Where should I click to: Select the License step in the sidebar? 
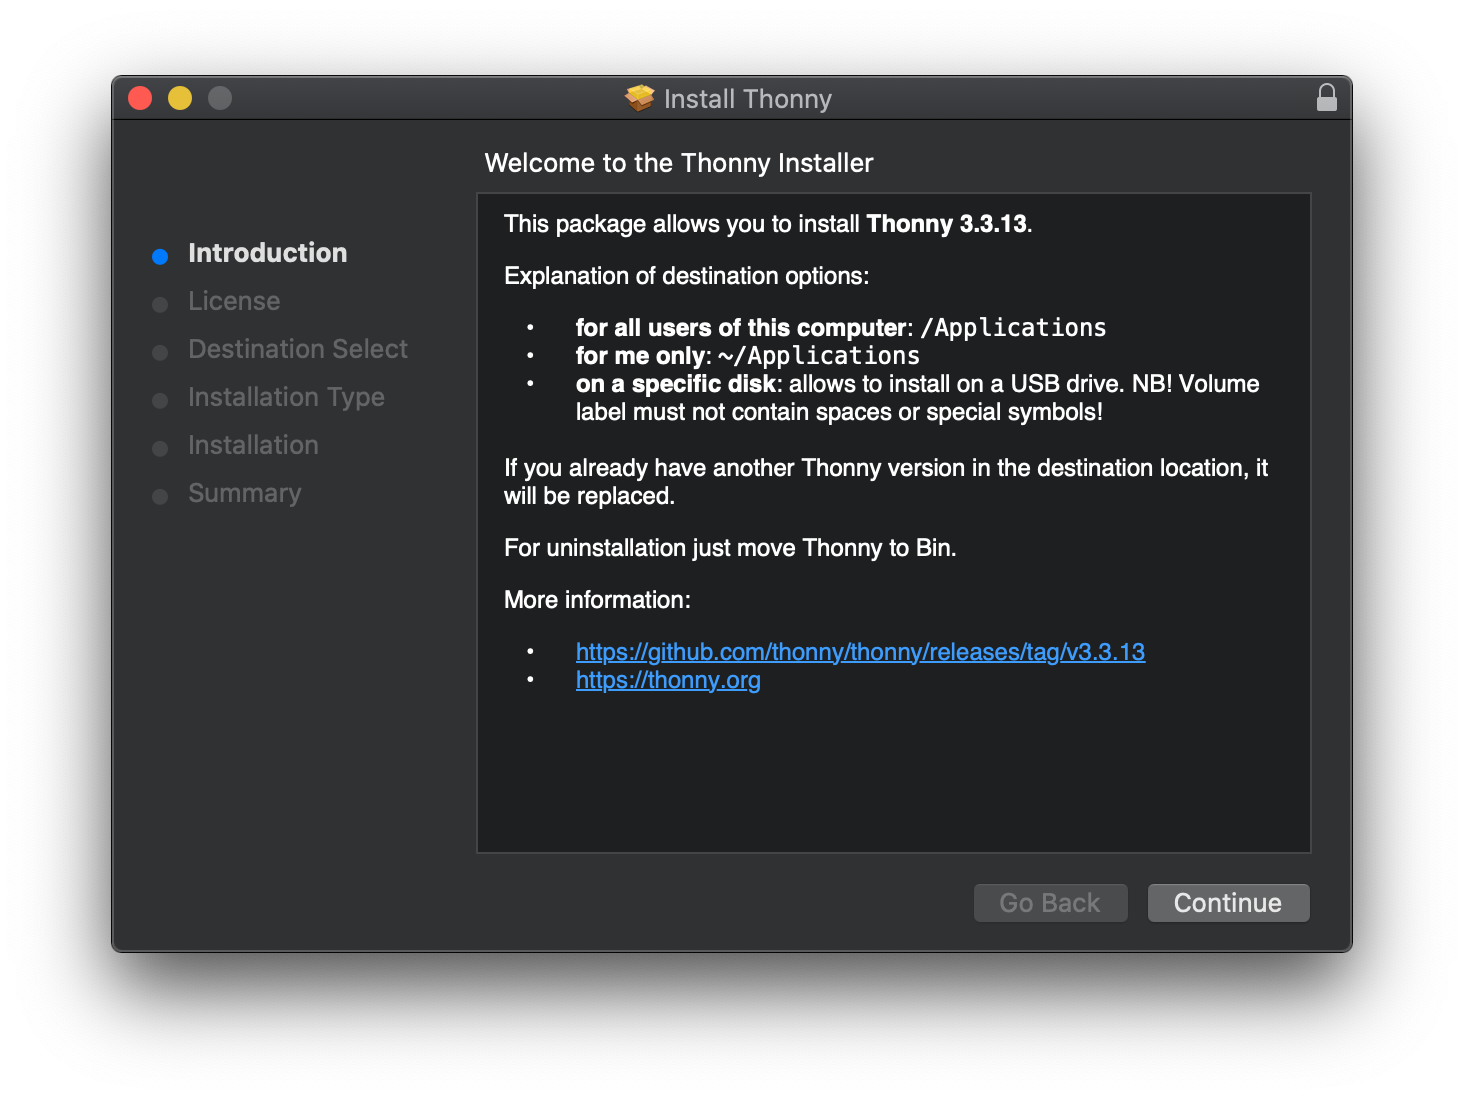pyautogui.click(x=234, y=301)
